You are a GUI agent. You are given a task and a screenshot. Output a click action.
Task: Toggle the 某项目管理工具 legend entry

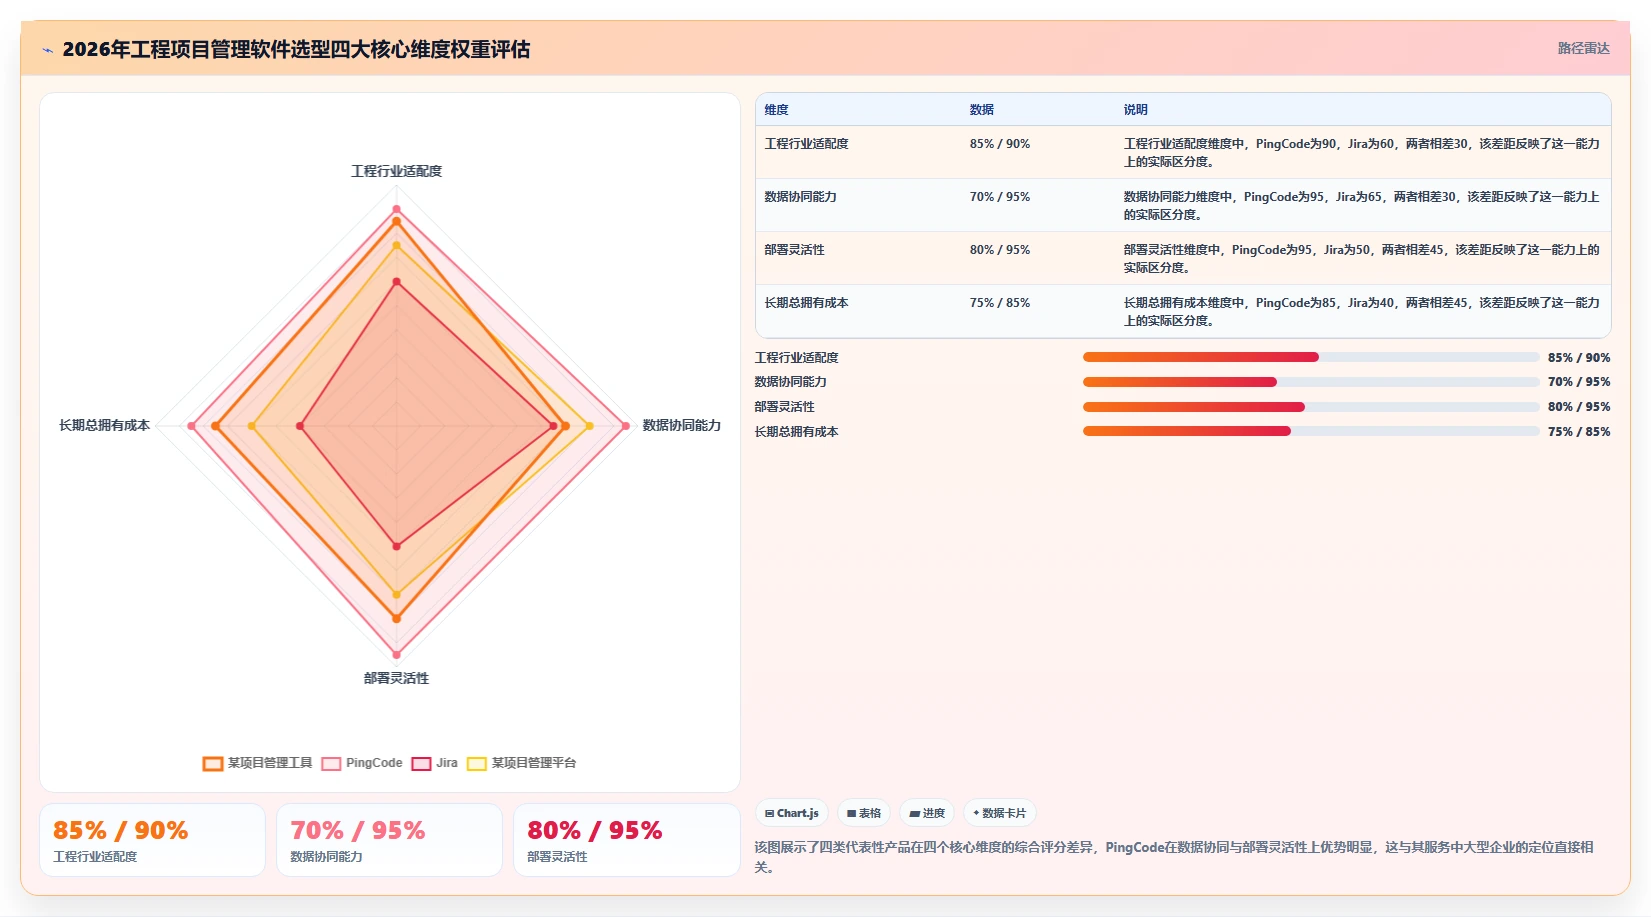tap(258, 763)
